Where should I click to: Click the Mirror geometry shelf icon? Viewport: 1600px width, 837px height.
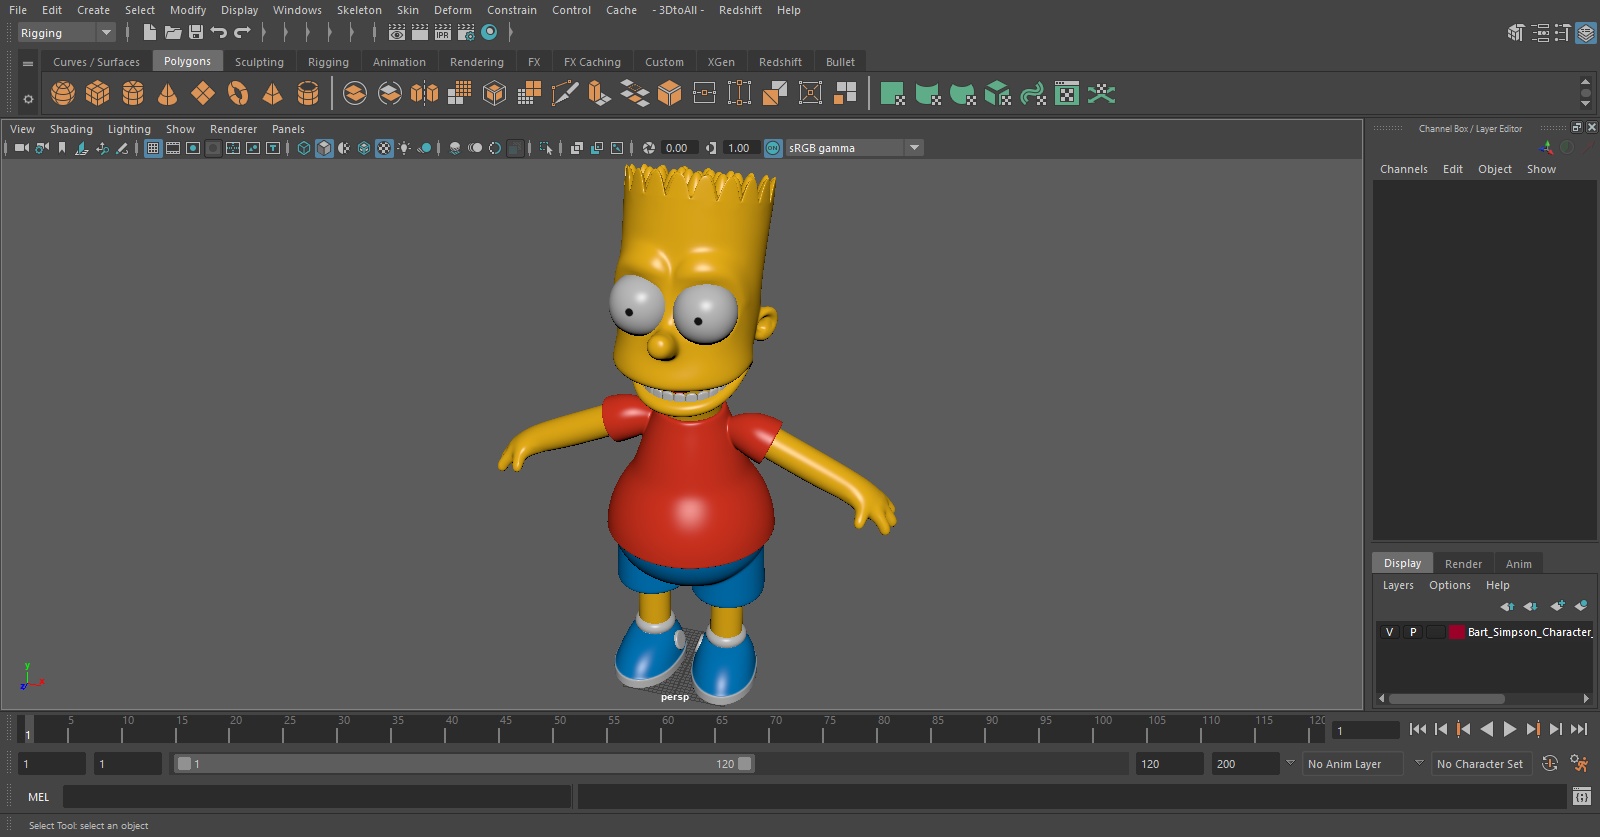coord(424,94)
